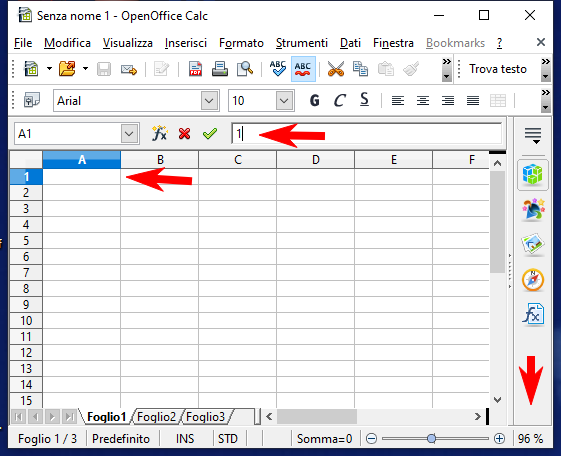Click the New spreadsheet icon
The width and height of the screenshot is (561, 456).
tap(31, 69)
